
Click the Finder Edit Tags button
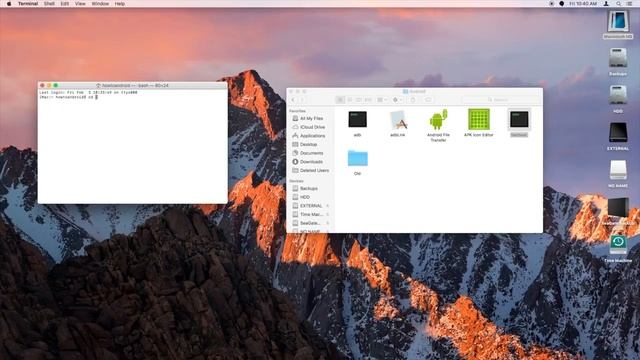coord(428,100)
